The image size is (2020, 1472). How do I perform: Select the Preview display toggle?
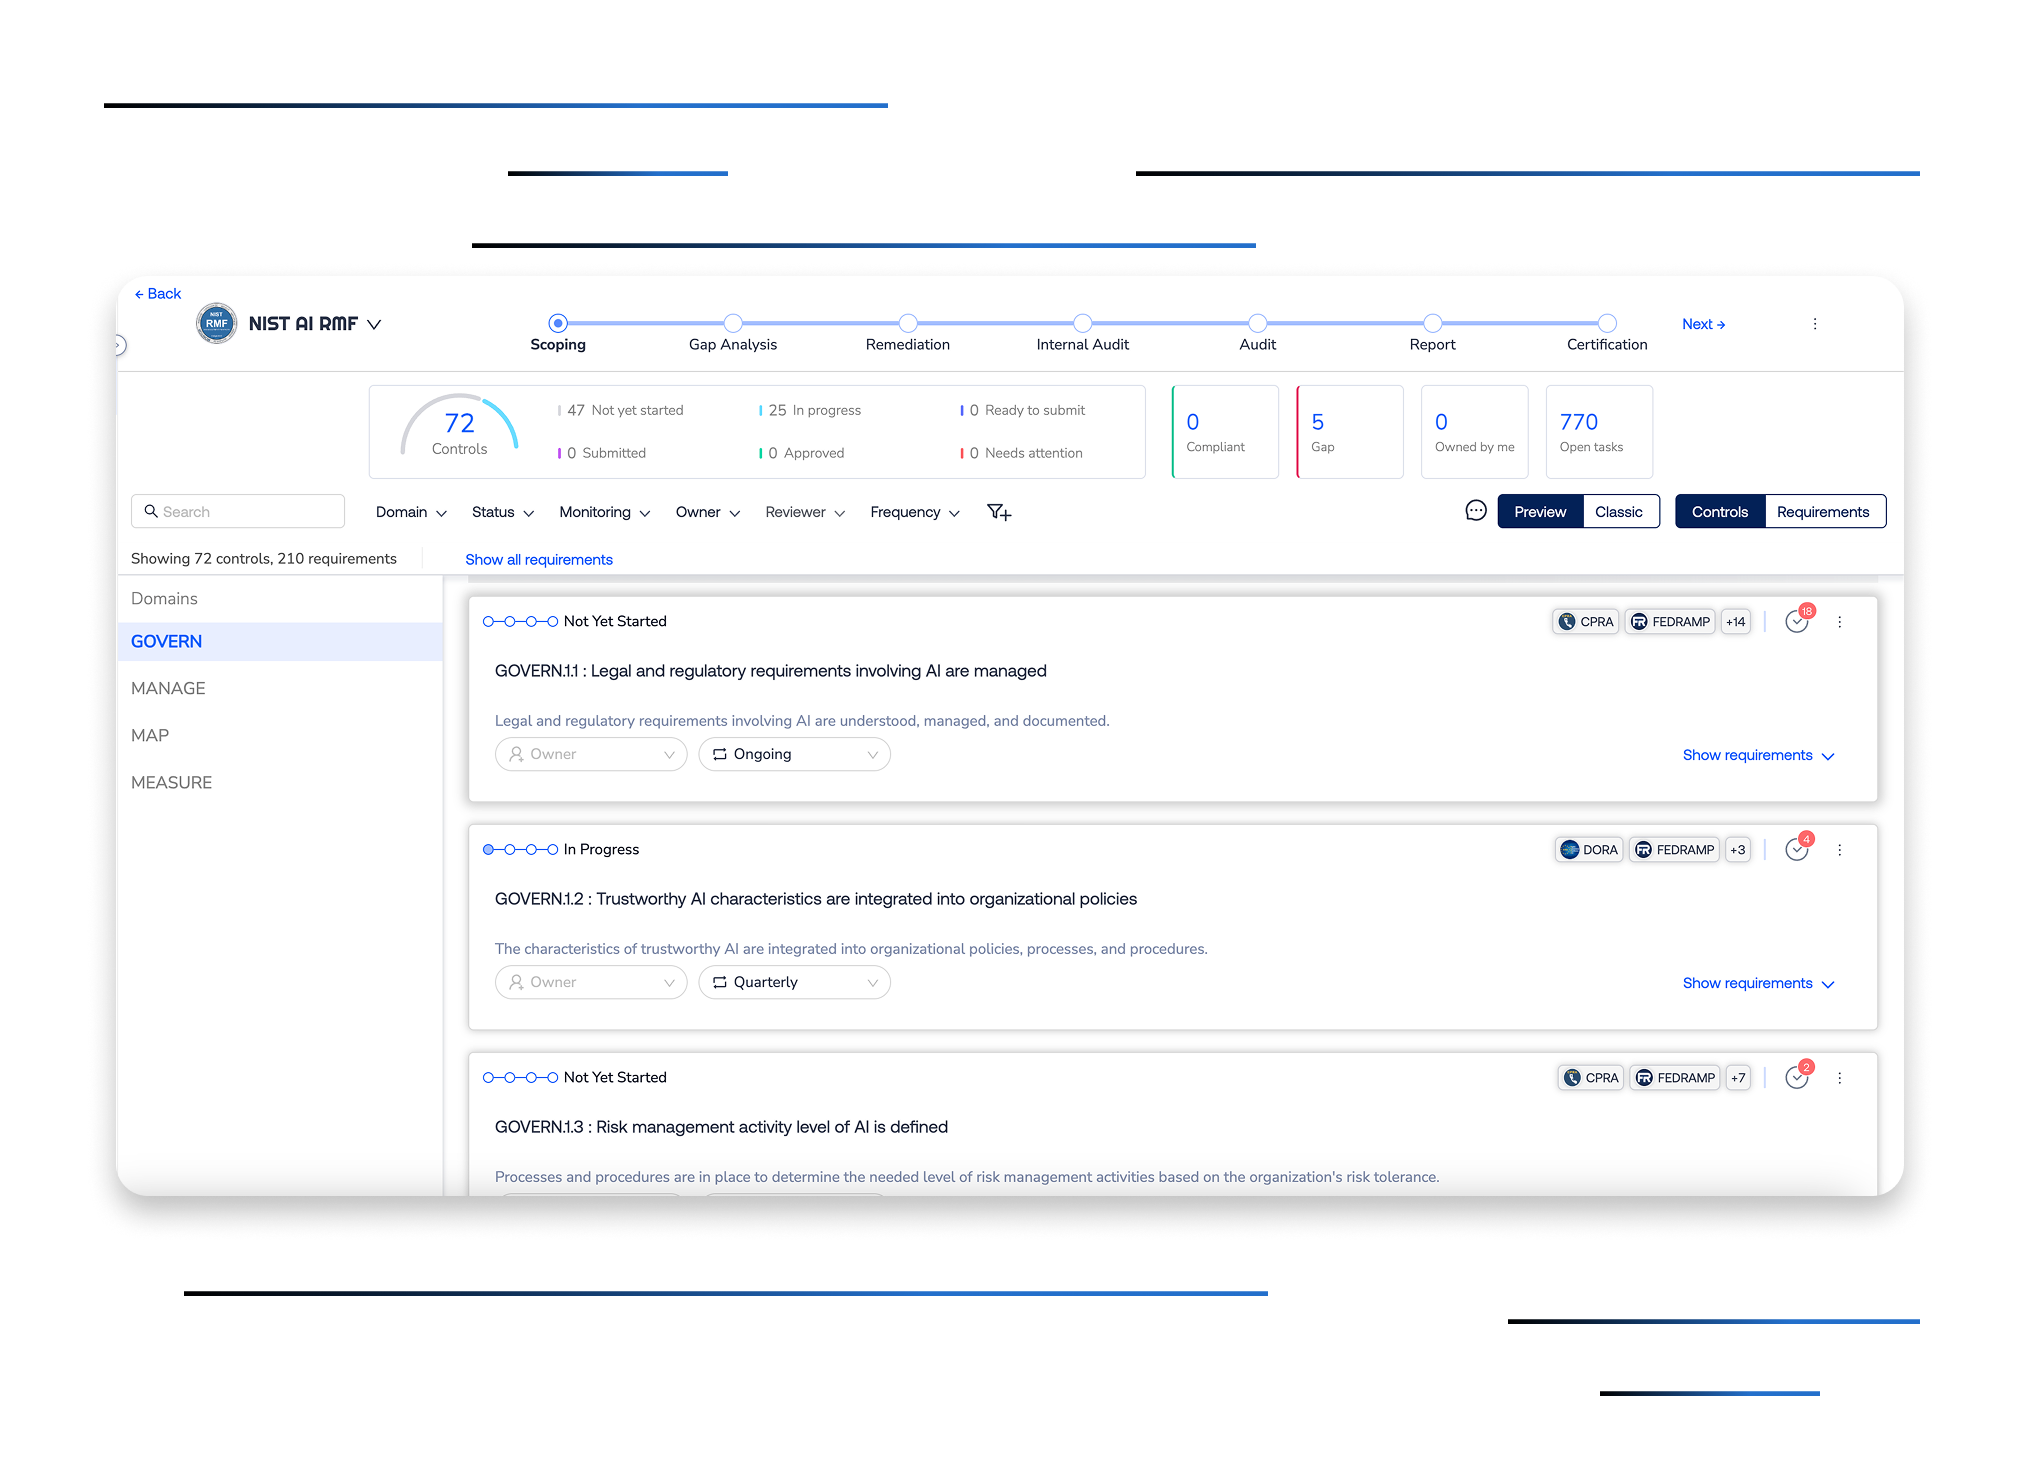click(1540, 512)
